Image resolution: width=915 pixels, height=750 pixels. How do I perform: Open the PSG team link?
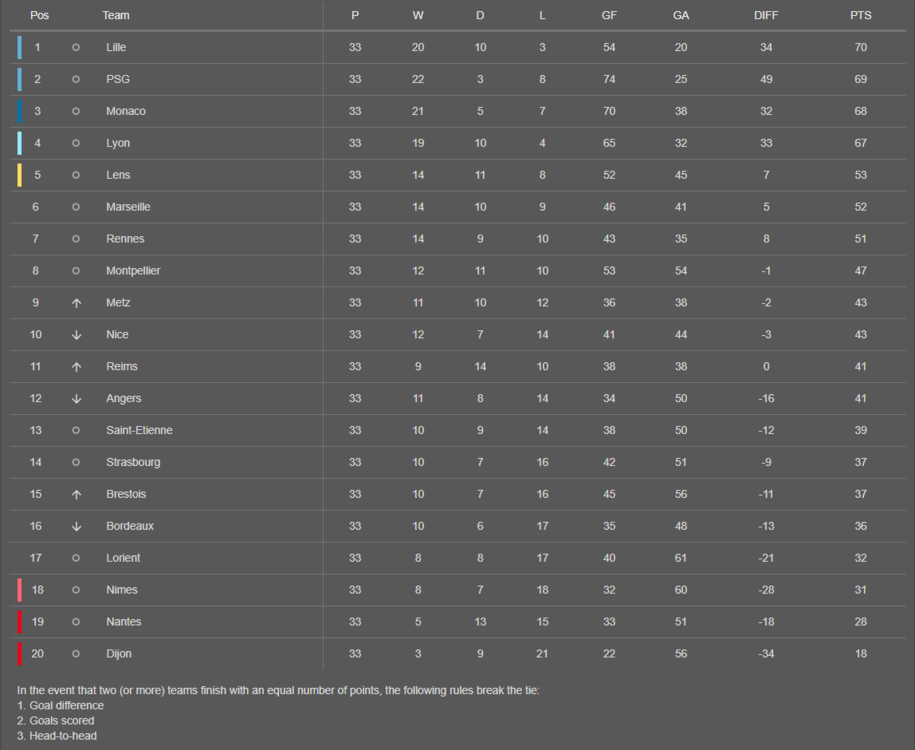click(x=118, y=80)
